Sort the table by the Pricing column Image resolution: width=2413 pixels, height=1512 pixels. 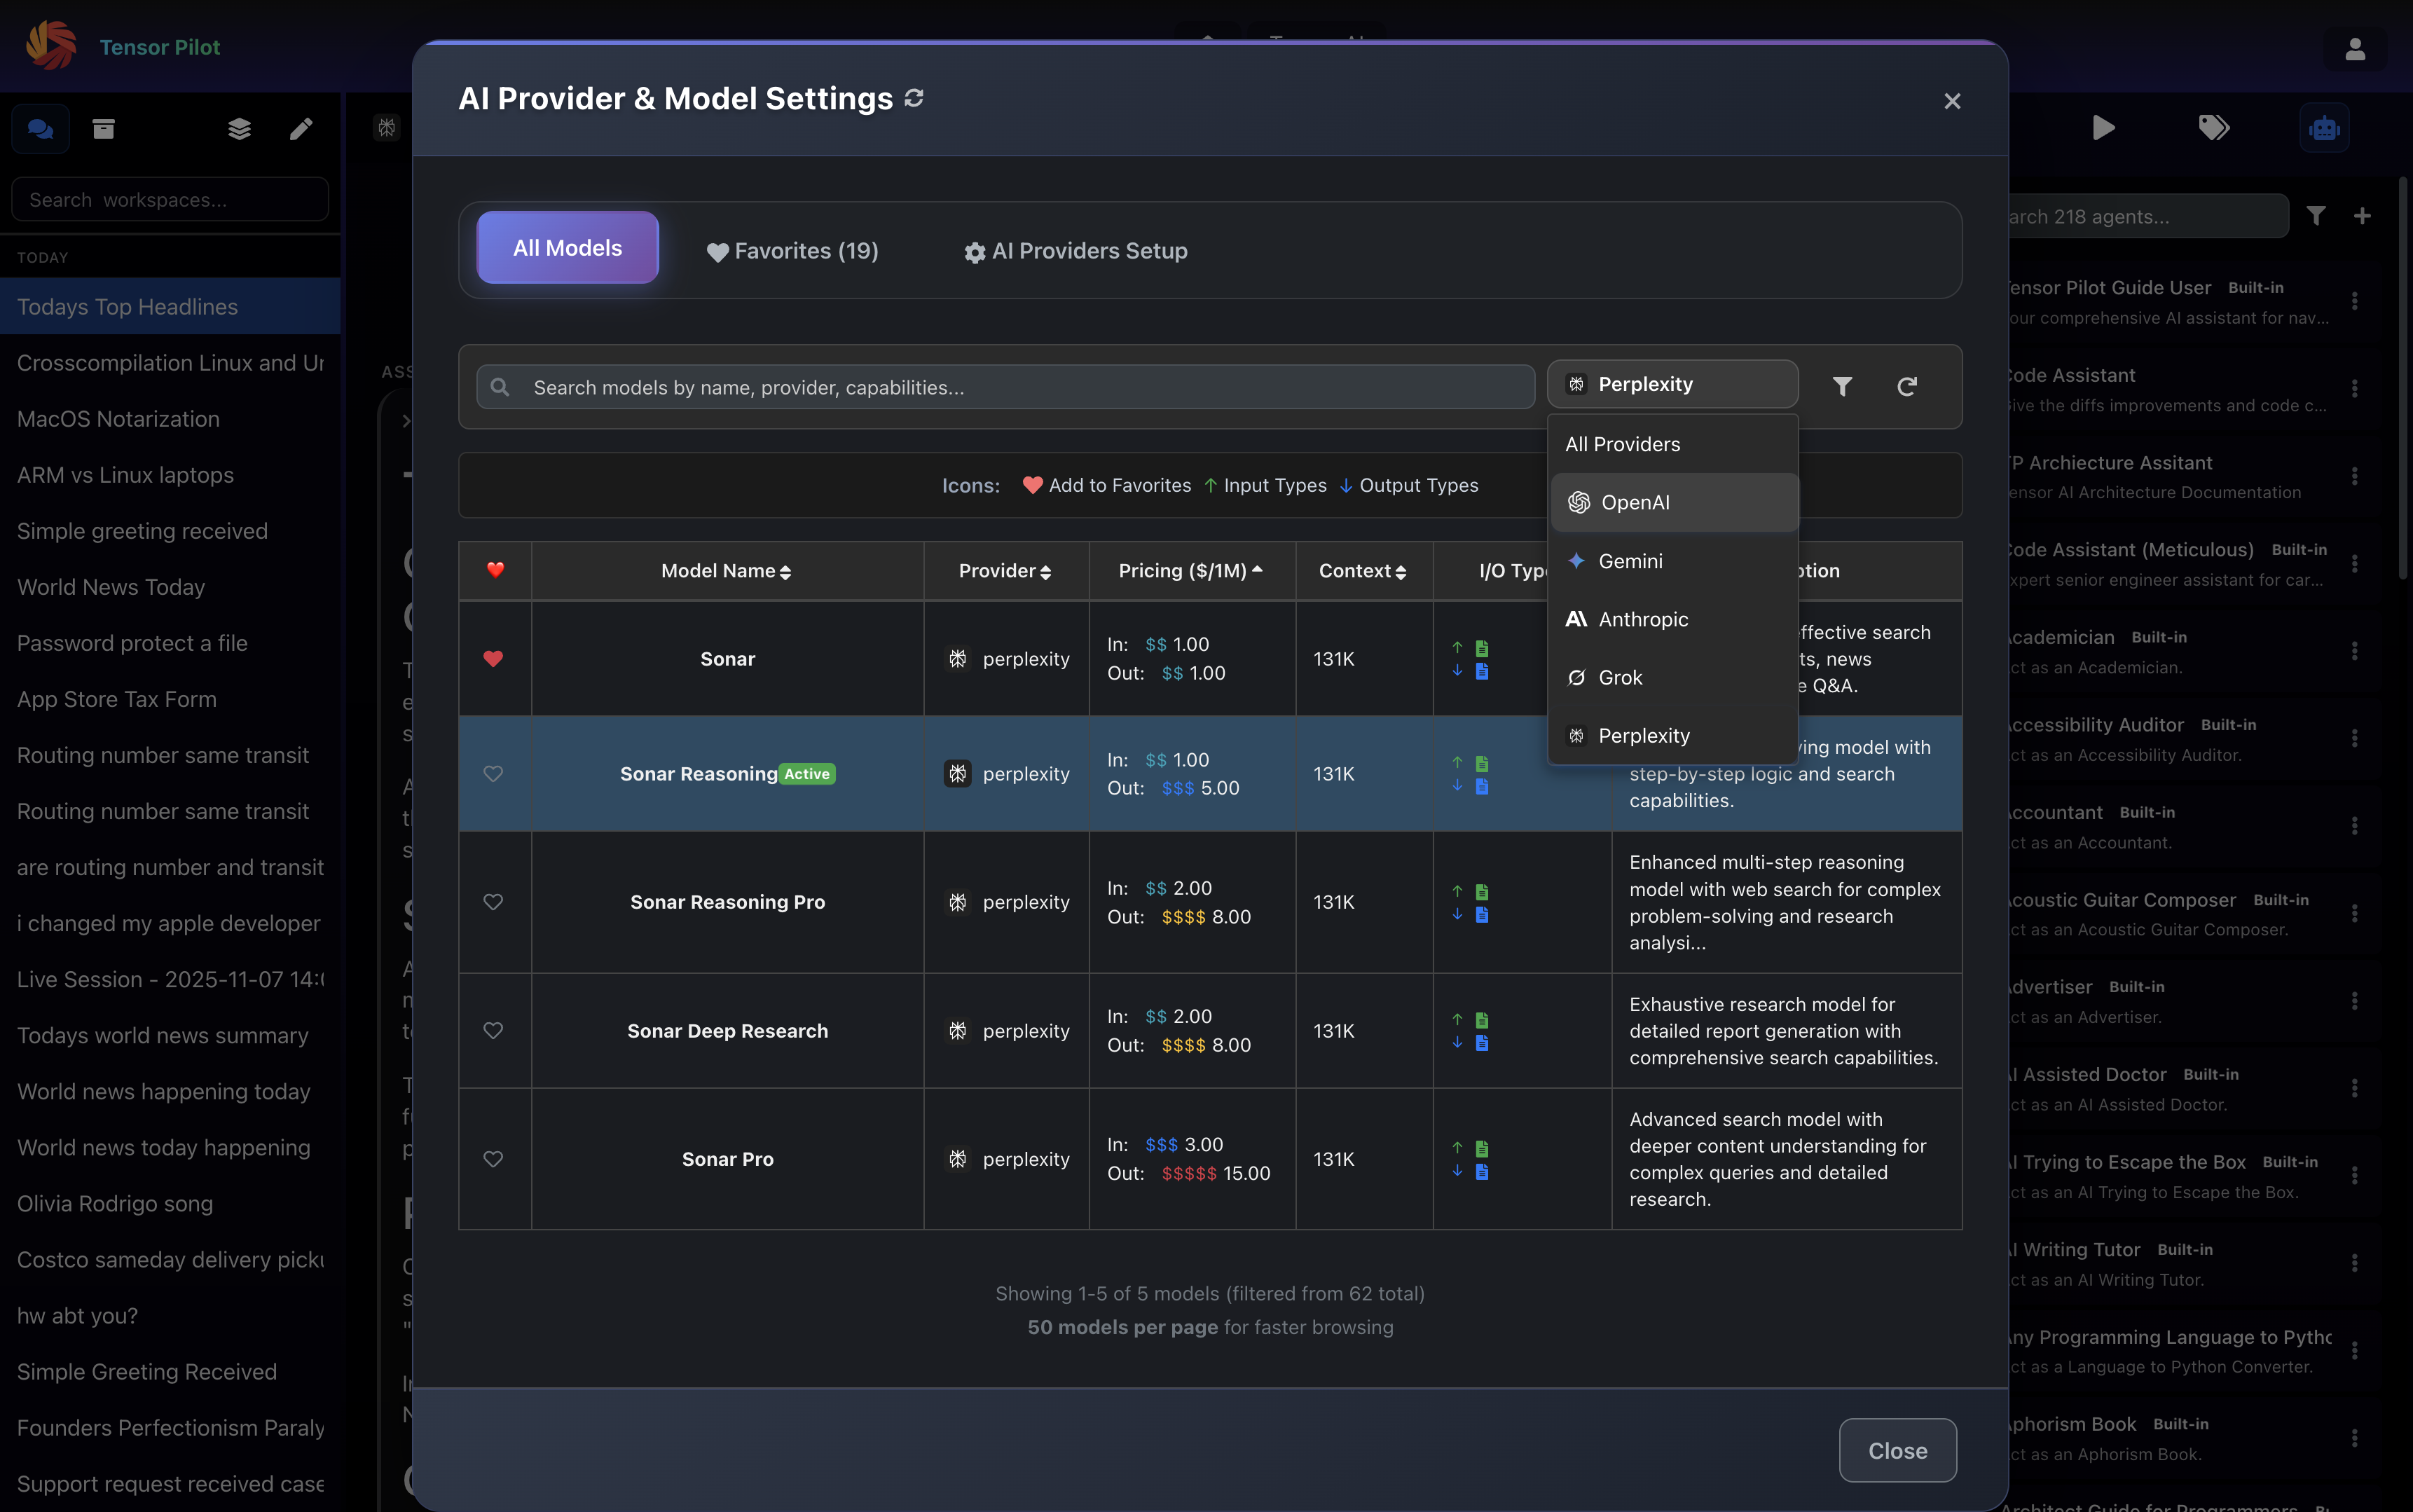pyautogui.click(x=1188, y=570)
